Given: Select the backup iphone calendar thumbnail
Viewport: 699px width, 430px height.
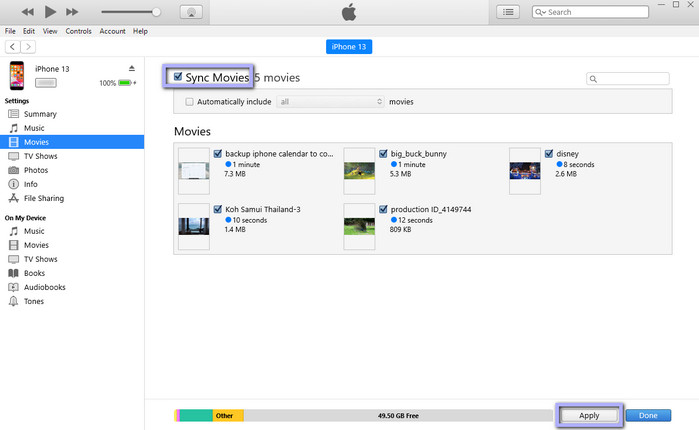Looking at the screenshot, I should (194, 171).
